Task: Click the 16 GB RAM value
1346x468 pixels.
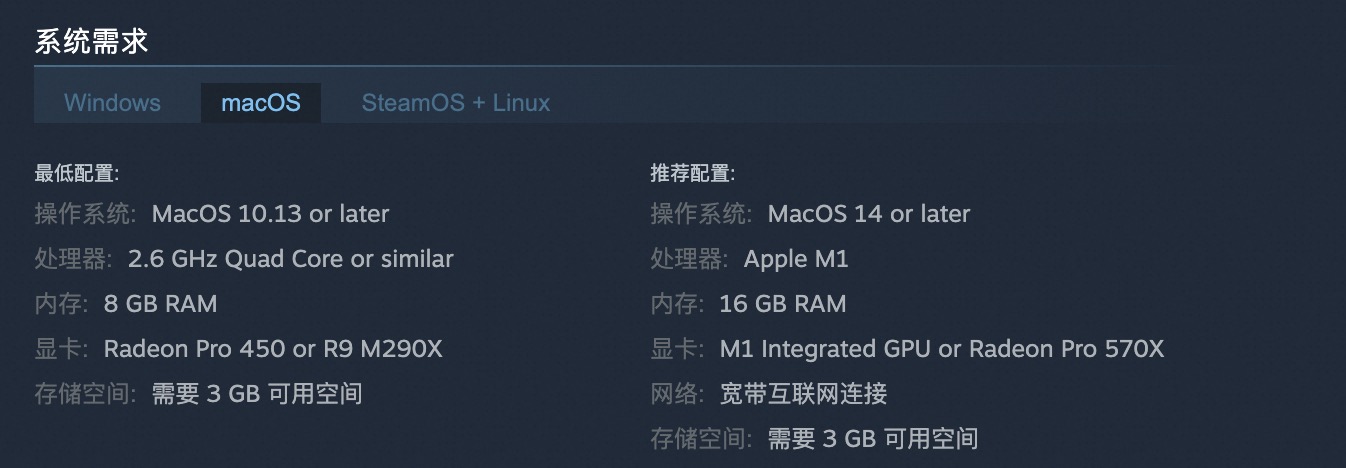Action: (x=783, y=304)
